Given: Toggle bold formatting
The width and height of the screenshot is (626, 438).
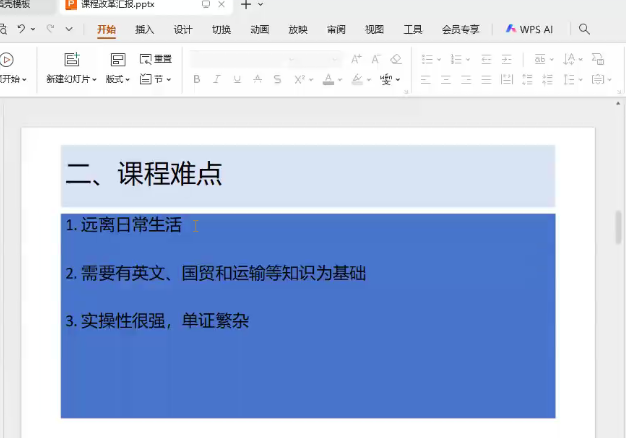Looking at the screenshot, I should pos(197,79).
